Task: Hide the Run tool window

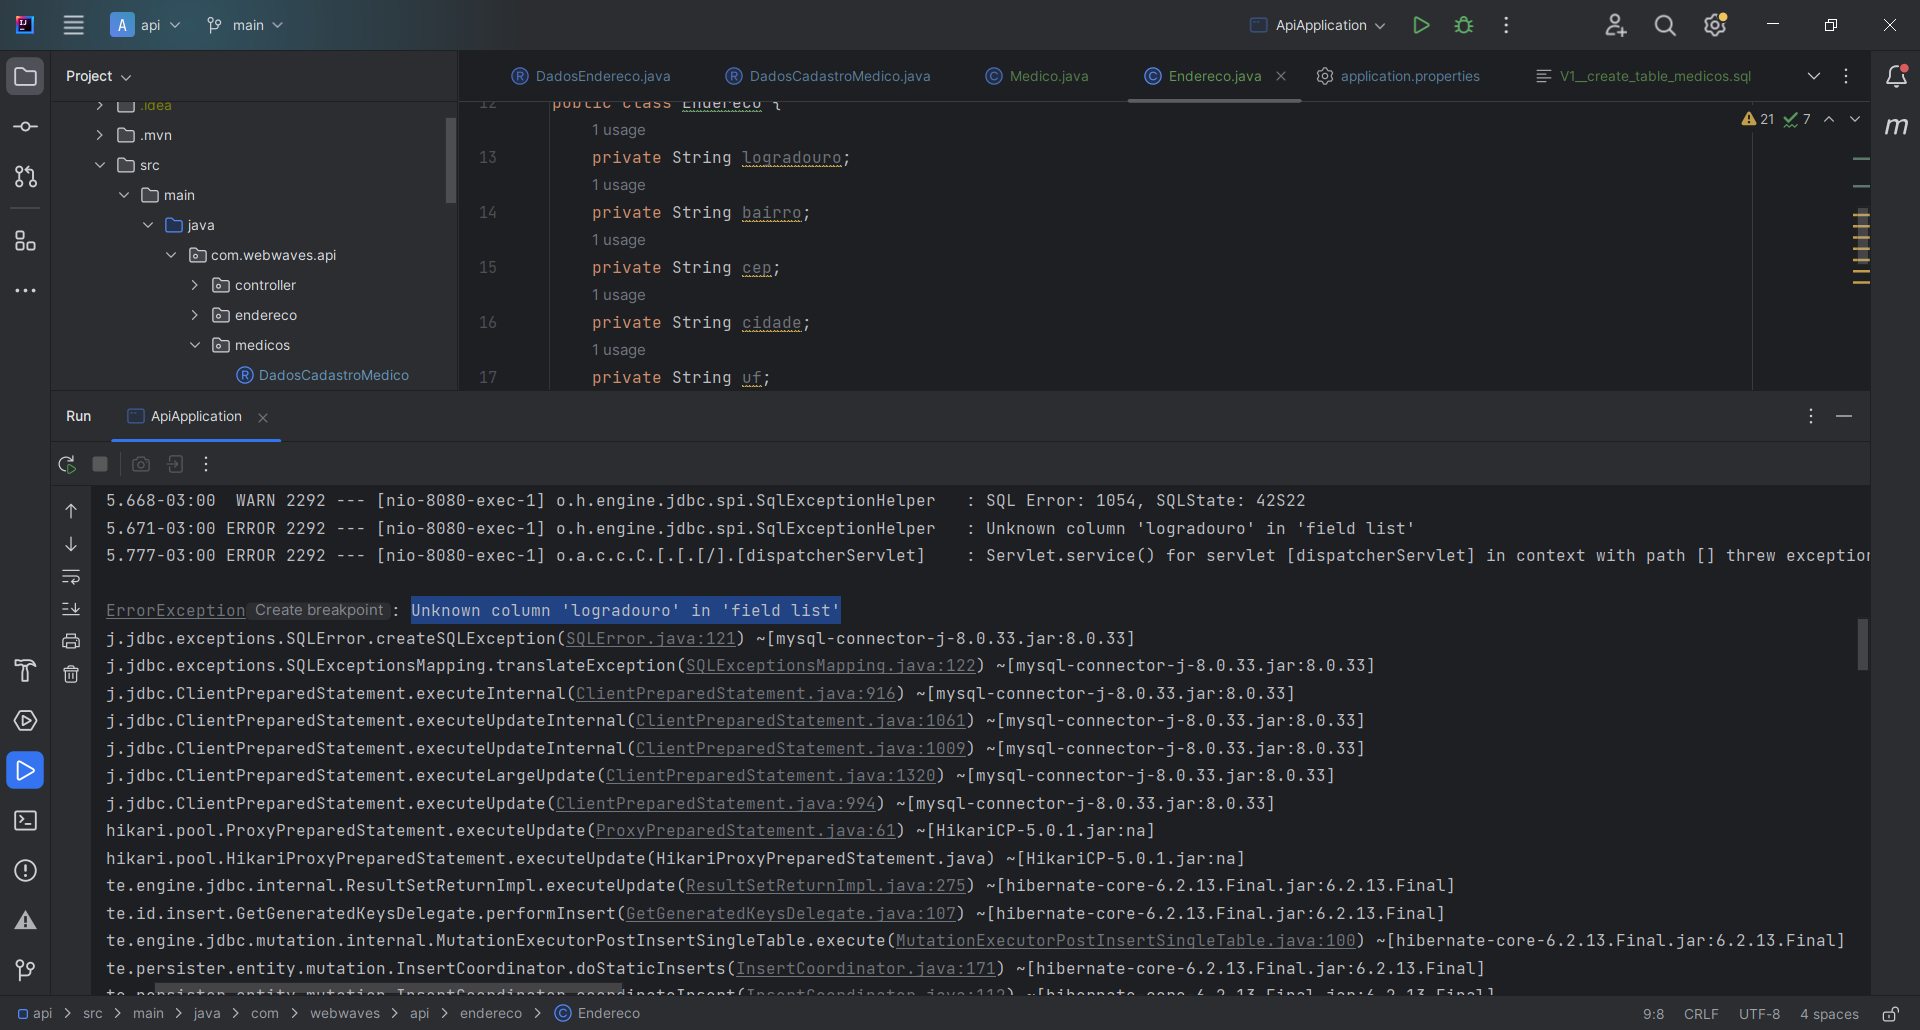Action: click(1844, 416)
